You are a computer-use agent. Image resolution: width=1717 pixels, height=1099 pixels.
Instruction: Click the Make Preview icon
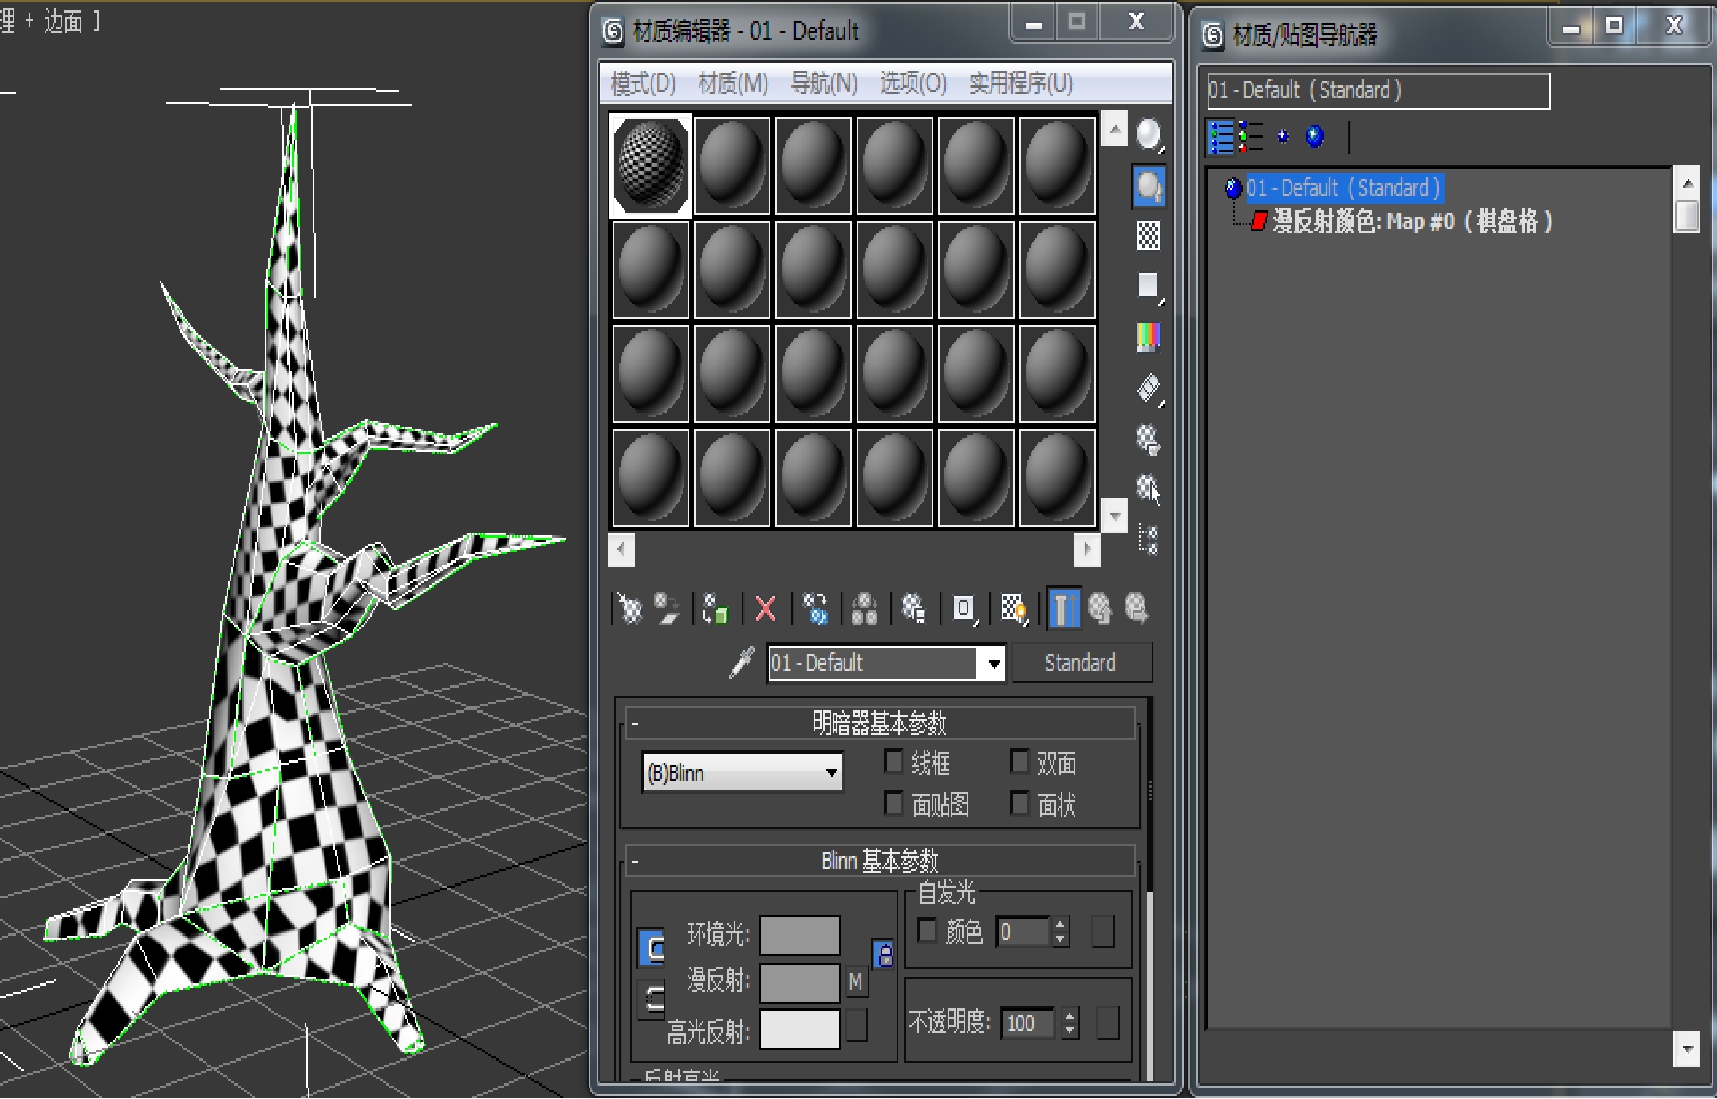(x=1149, y=388)
